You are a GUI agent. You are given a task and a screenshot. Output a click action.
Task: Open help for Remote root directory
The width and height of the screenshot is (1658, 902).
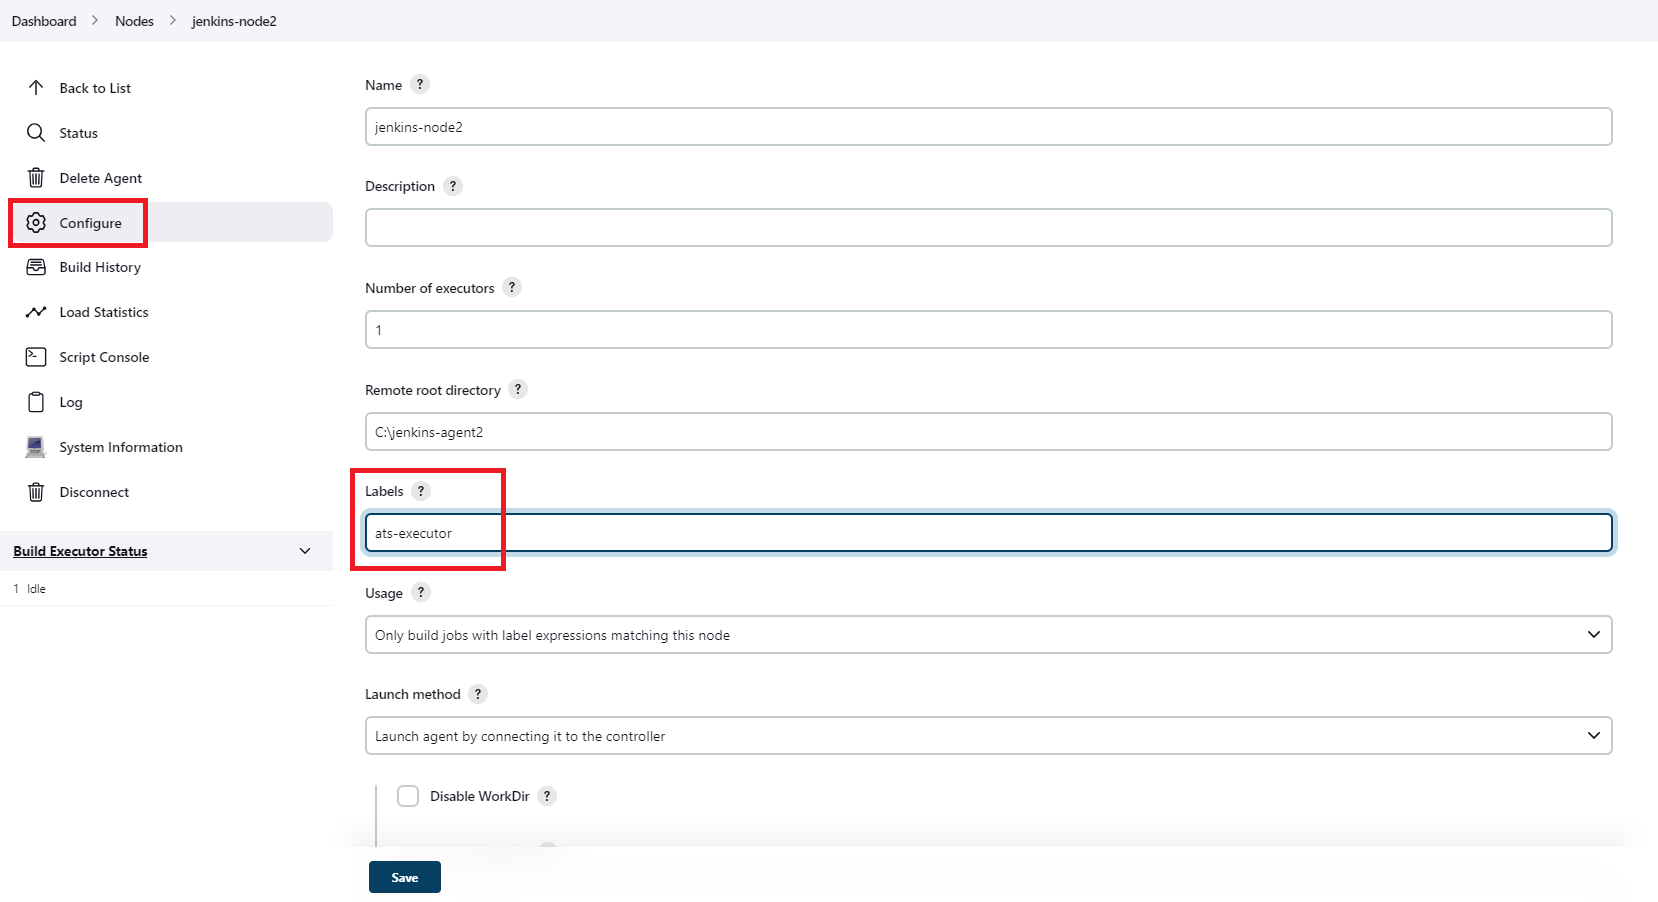[518, 389]
